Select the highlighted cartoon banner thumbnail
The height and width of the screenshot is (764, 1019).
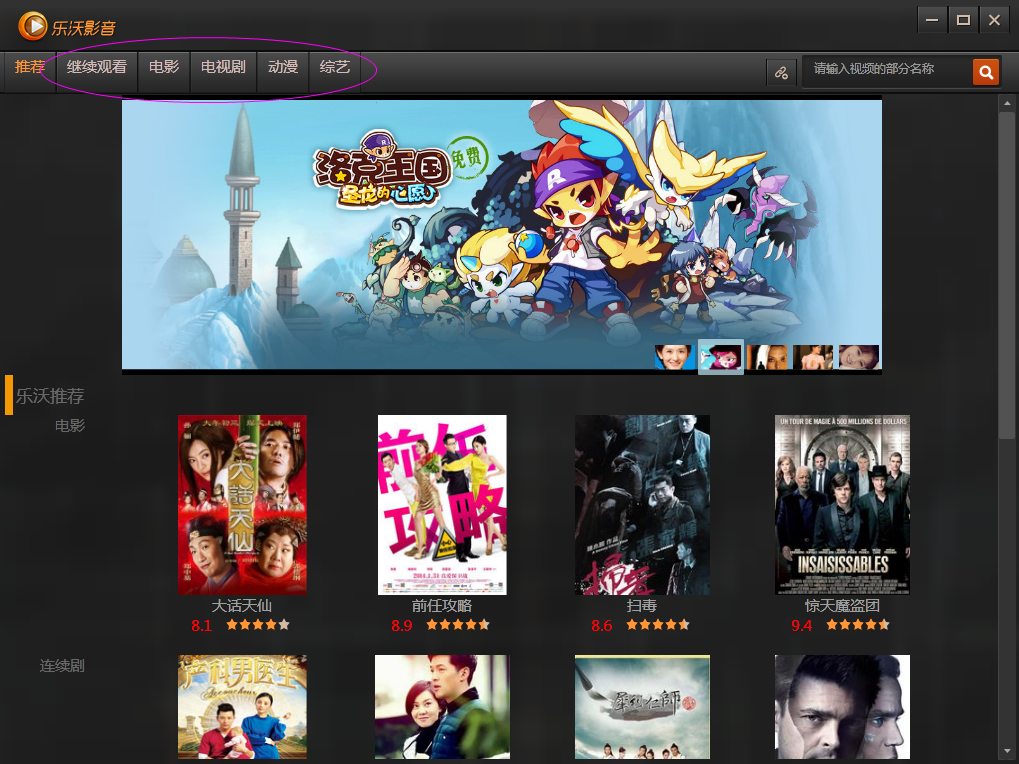(721, 357)
